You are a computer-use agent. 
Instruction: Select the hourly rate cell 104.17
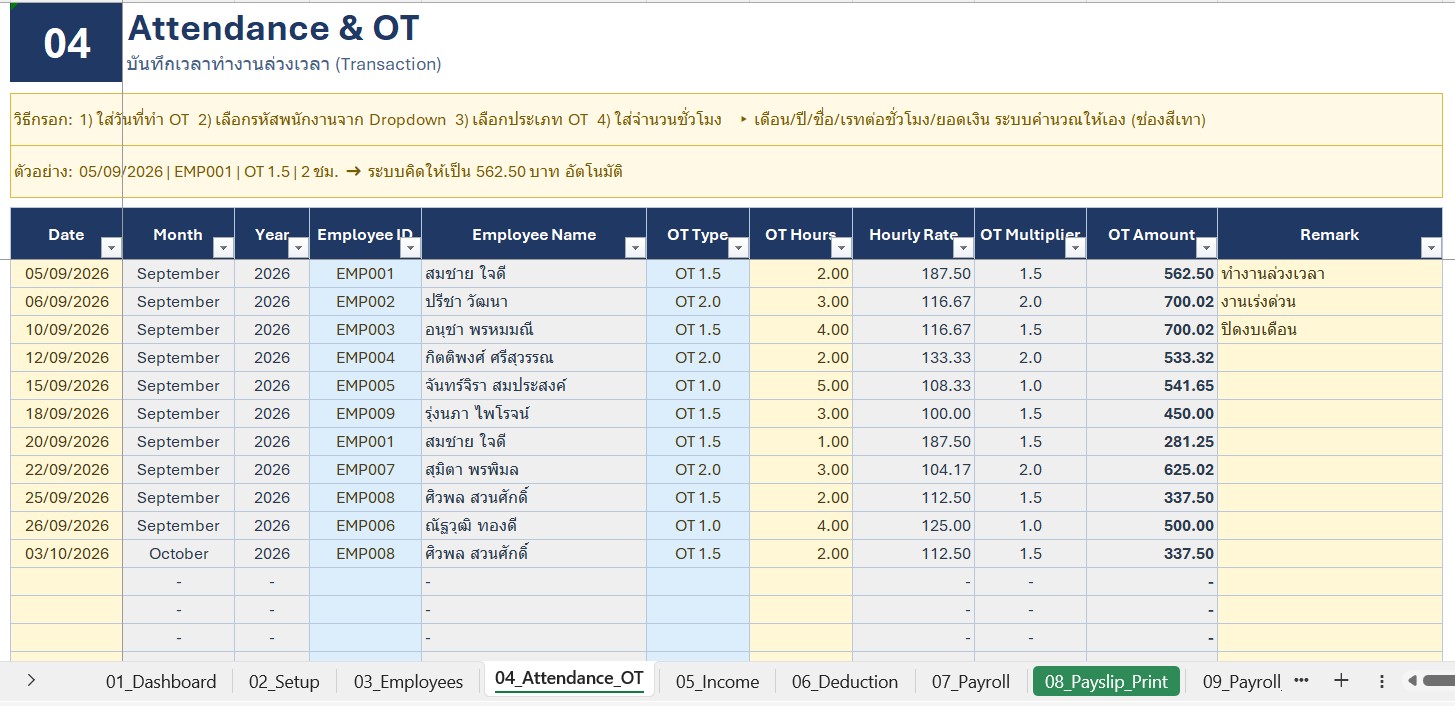click(x=914, y=470)
